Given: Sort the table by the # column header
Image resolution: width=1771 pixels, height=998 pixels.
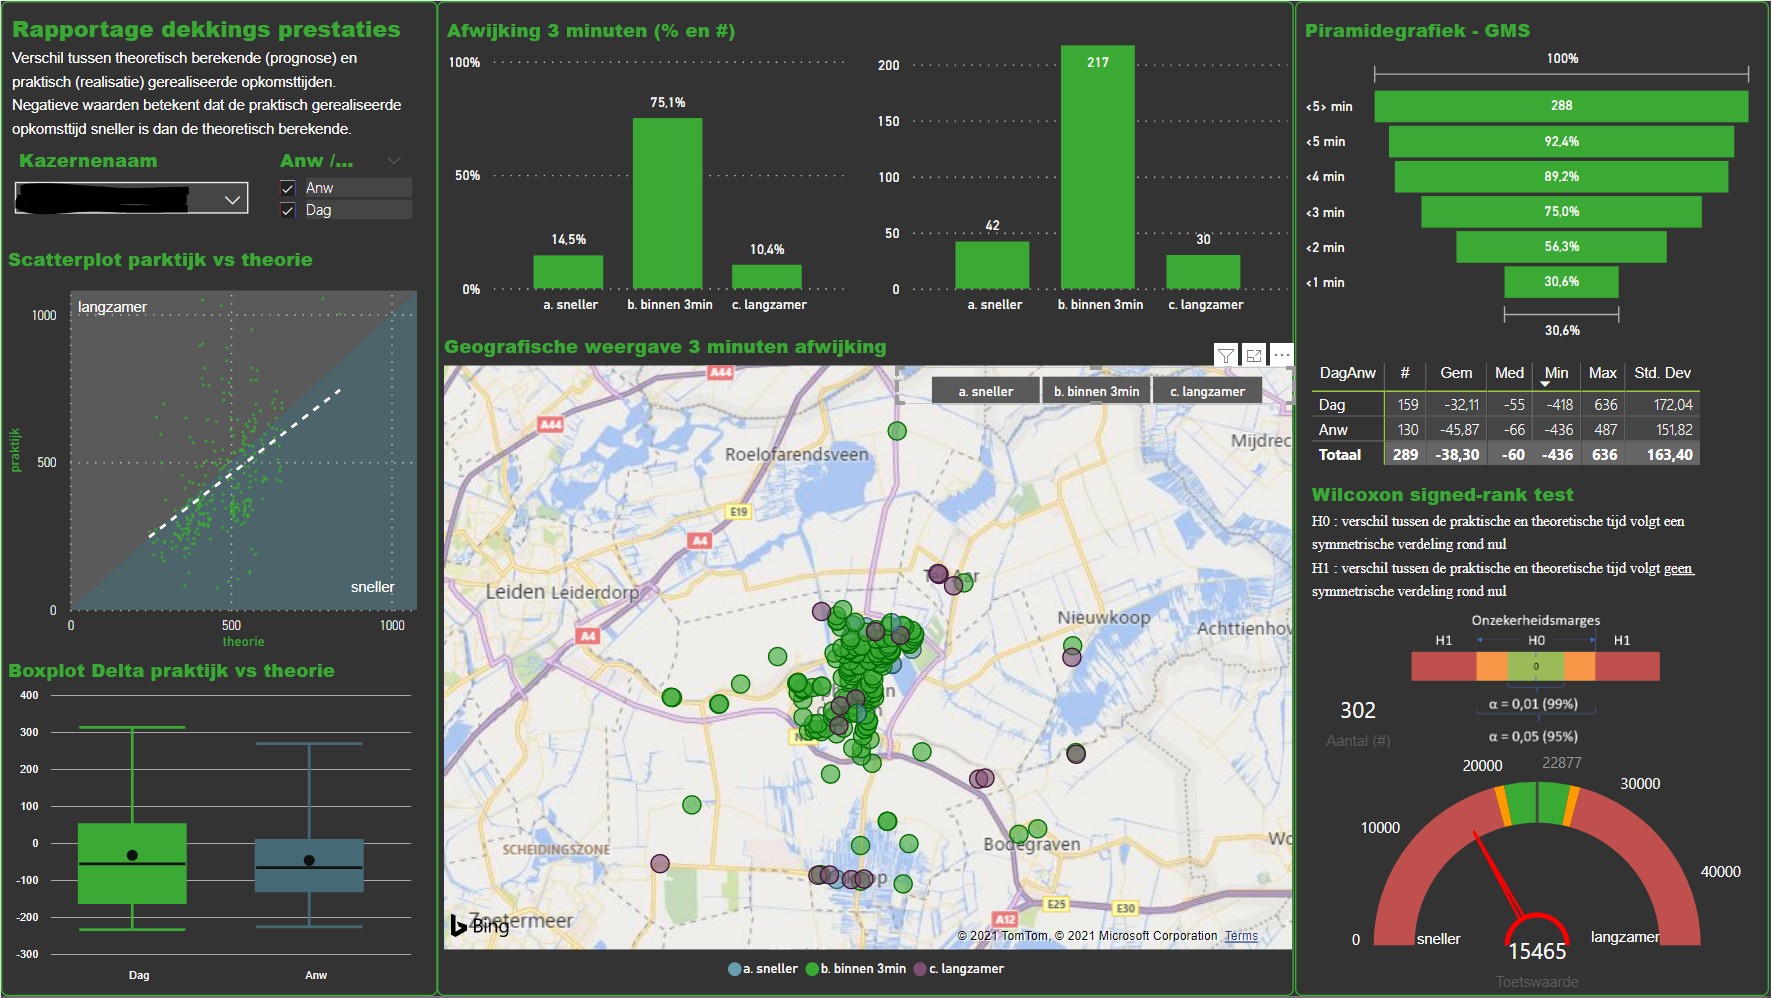Looking at the screenshot, I should pos(1405,373).
